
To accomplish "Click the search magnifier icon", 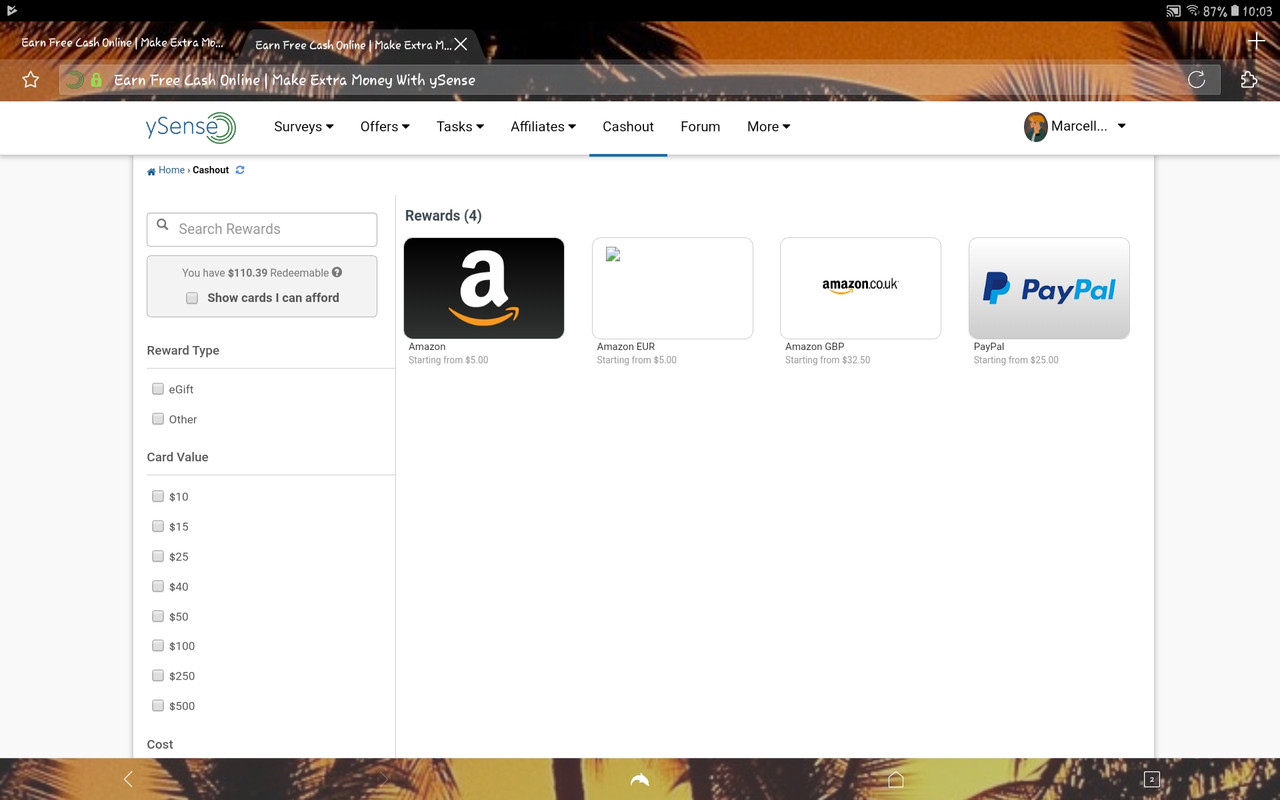I will point(163,226).
